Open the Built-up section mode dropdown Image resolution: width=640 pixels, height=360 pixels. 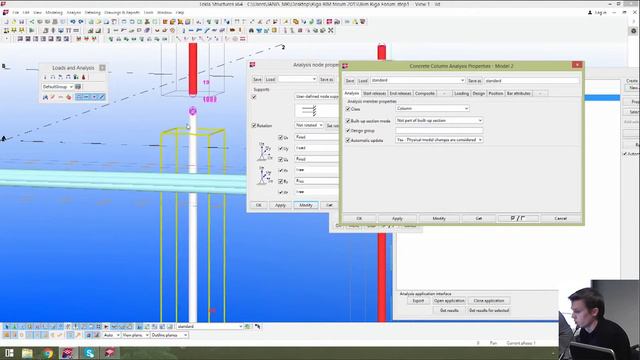point(439,120)
